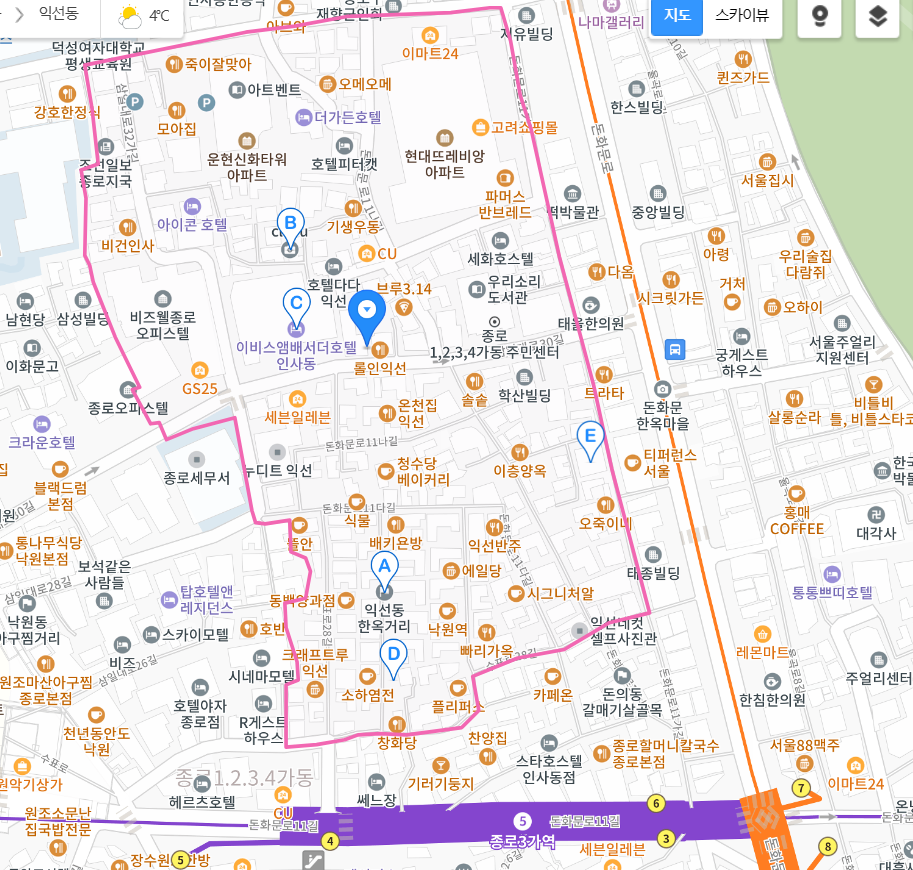Click the bus stop icon on 돈화문로
This screenshot has height=870, width=913.
675,349
